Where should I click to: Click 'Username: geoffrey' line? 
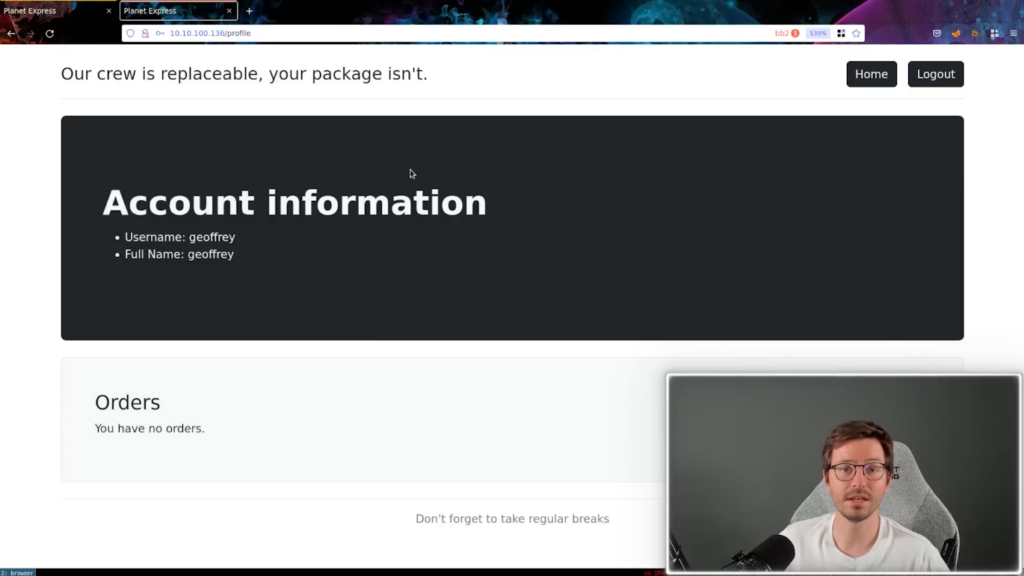coord(180,237)
